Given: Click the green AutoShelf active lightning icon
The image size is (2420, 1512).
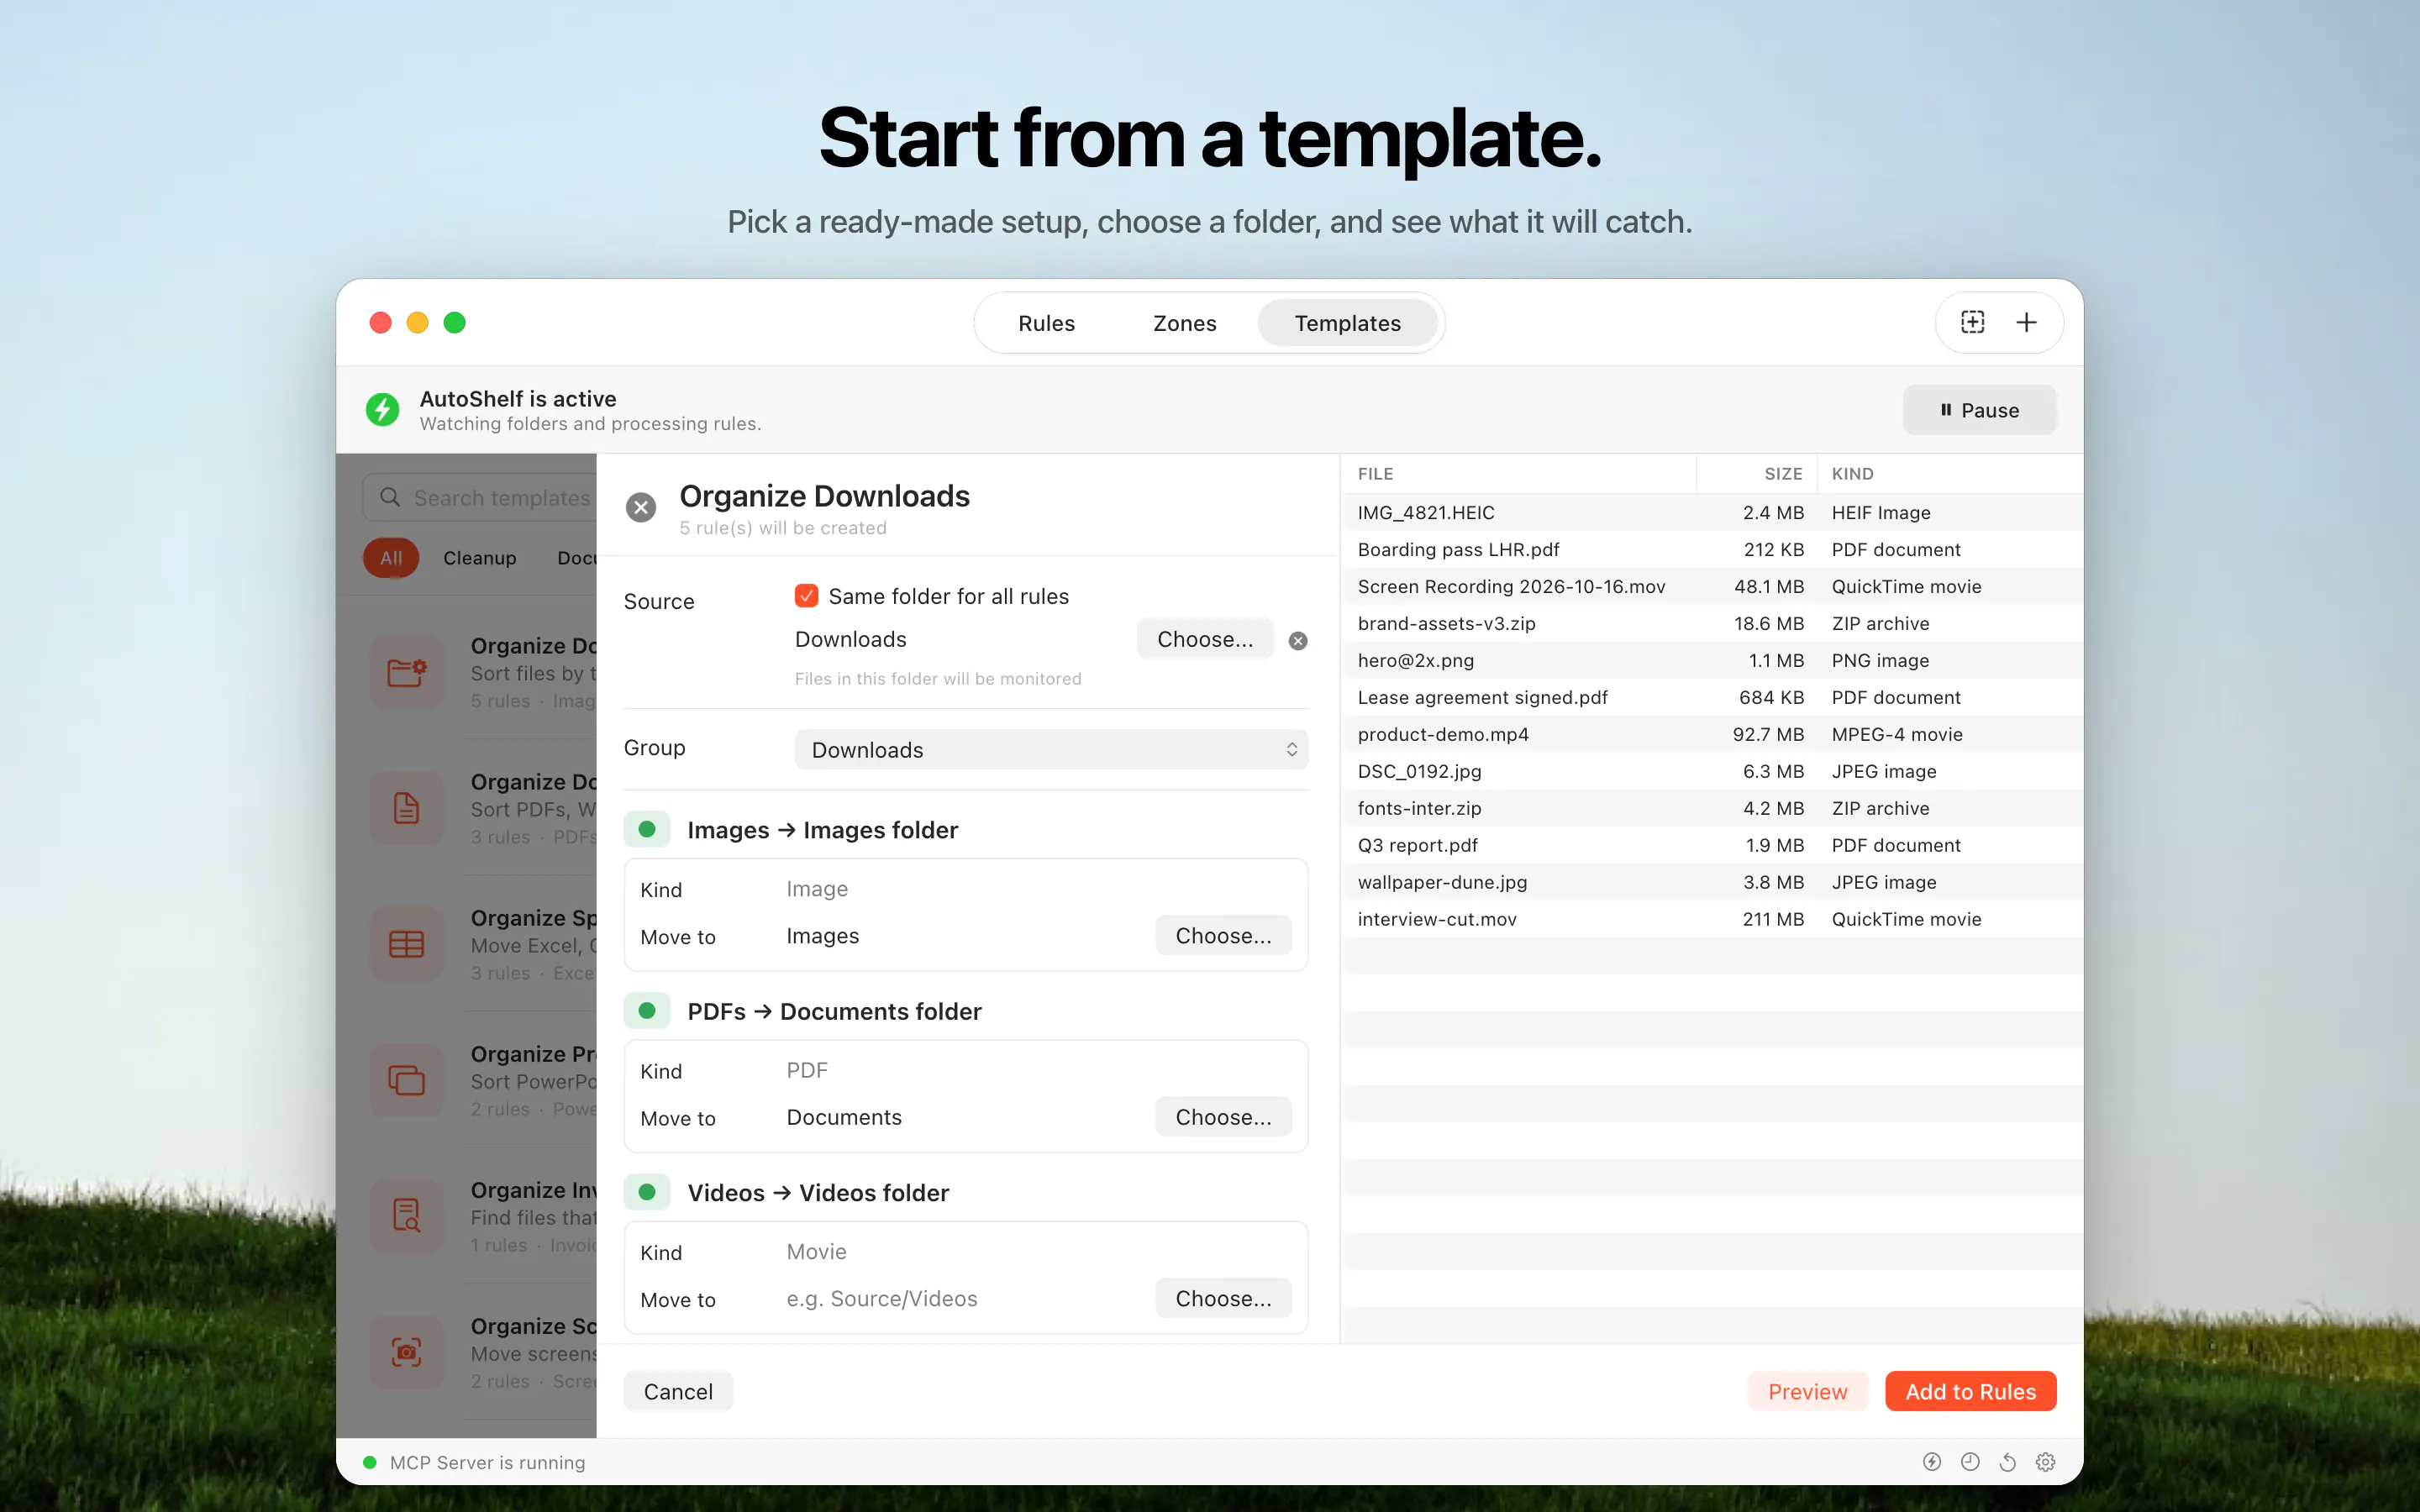Looking at the screenshot, I should 382,409.
